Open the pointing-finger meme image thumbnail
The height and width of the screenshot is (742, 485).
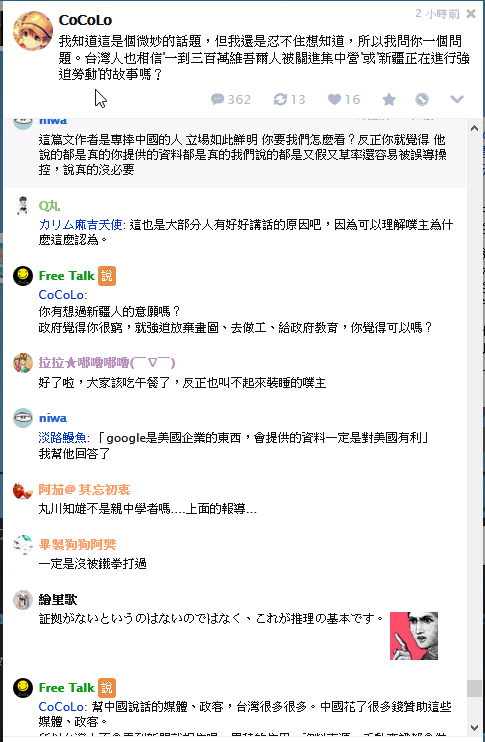pos(414,636)
